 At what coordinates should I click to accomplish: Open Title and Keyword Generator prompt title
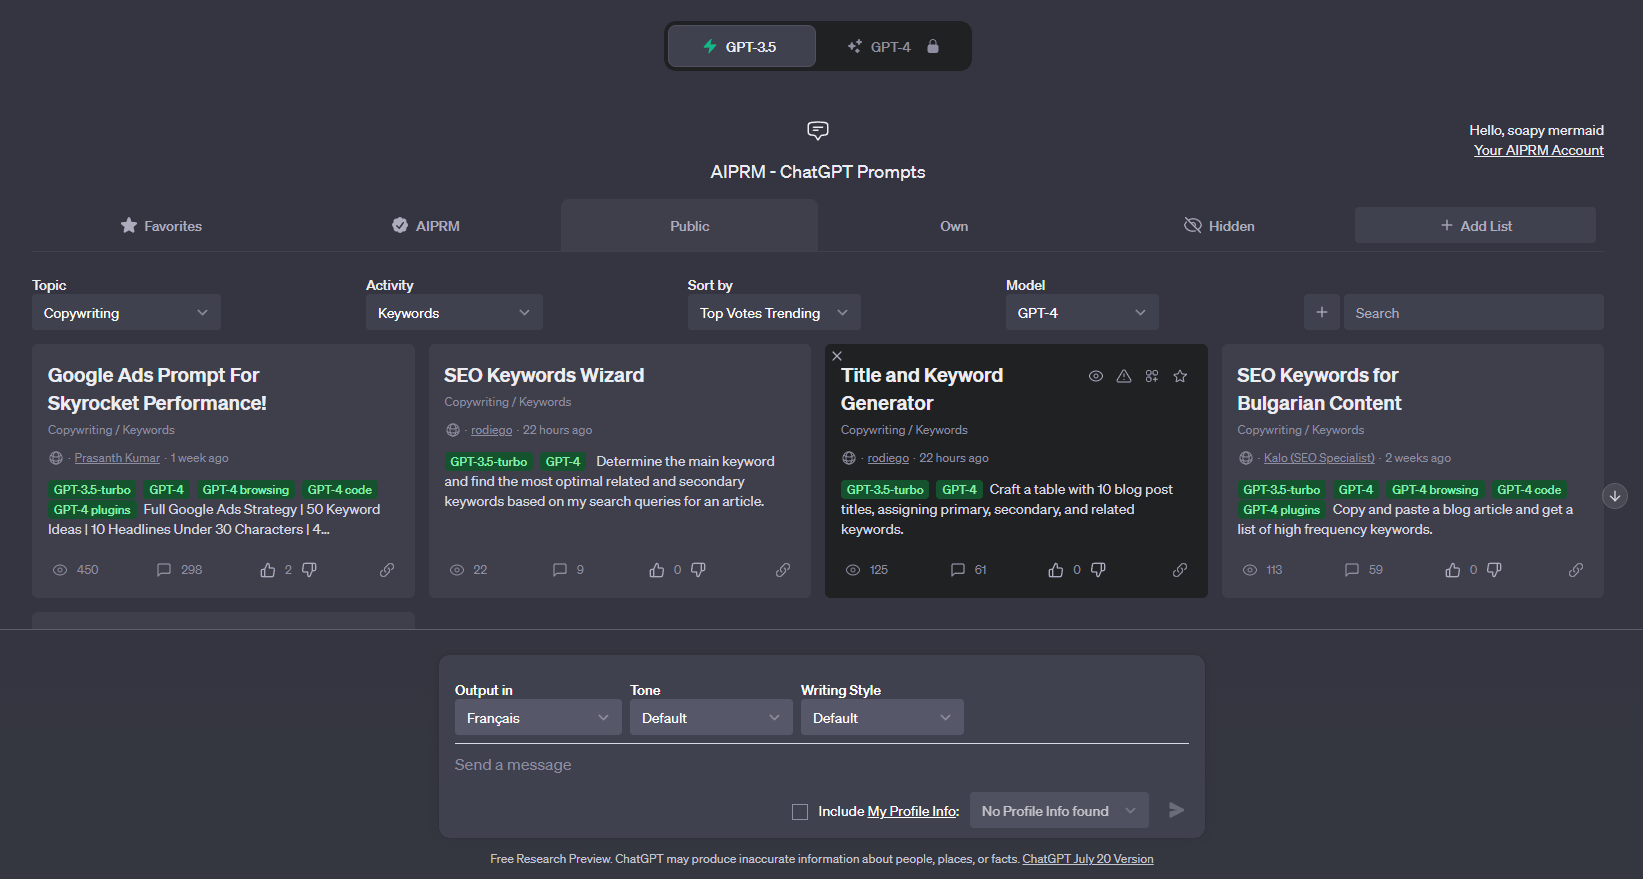(921, 389)
